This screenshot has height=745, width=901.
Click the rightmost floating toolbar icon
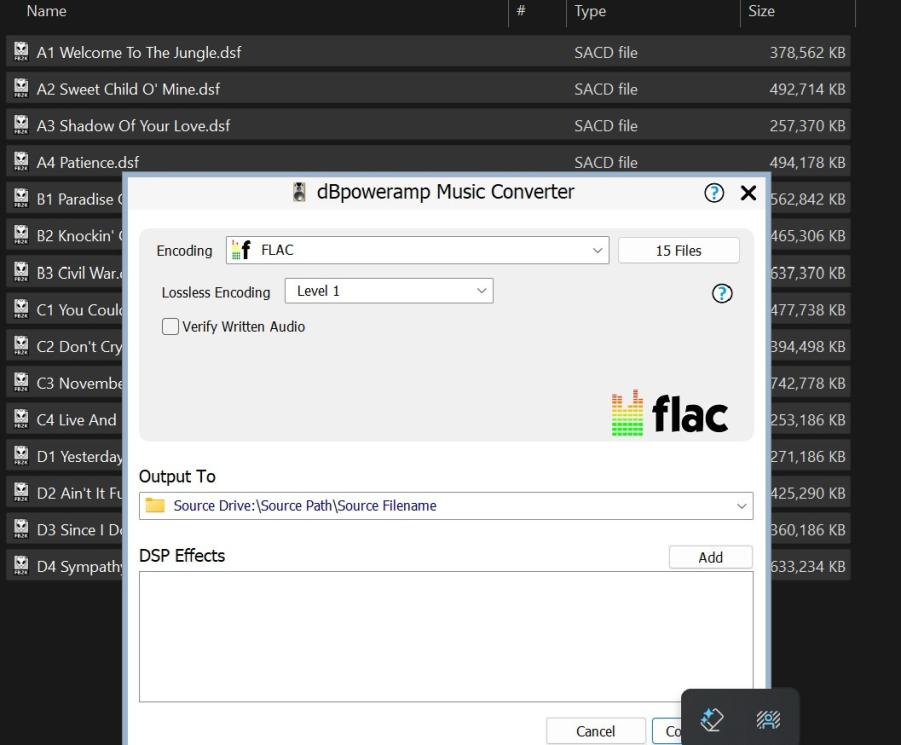tap(768, 719)
